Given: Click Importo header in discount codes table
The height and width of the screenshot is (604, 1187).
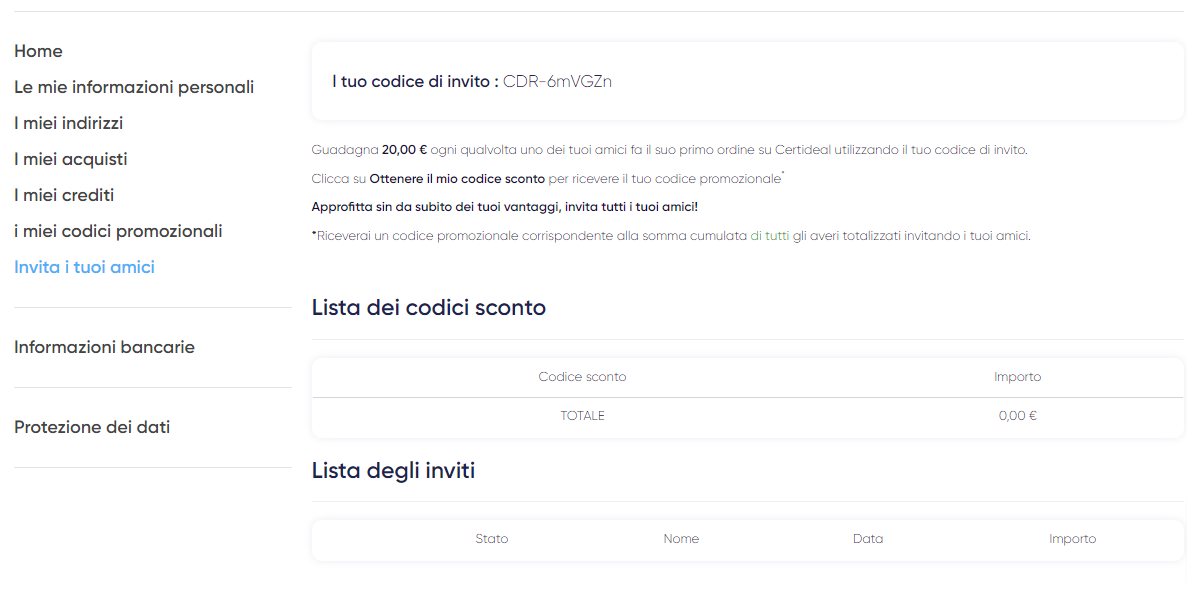Looking at the screenshot, I should pyautogui.click(x=1017, y=377).
